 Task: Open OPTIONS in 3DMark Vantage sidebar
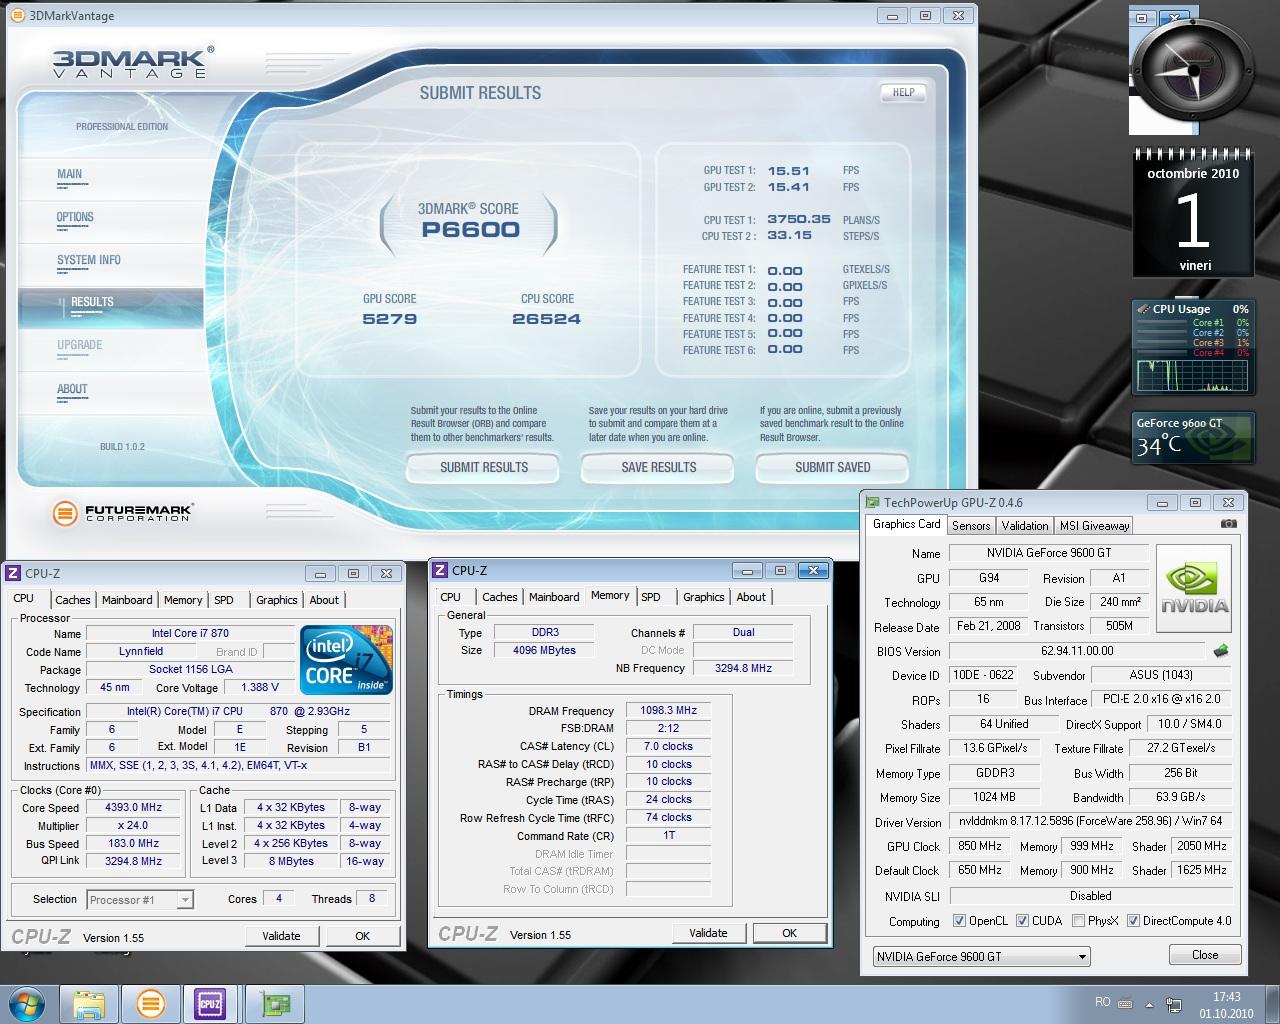click(75, 217)
